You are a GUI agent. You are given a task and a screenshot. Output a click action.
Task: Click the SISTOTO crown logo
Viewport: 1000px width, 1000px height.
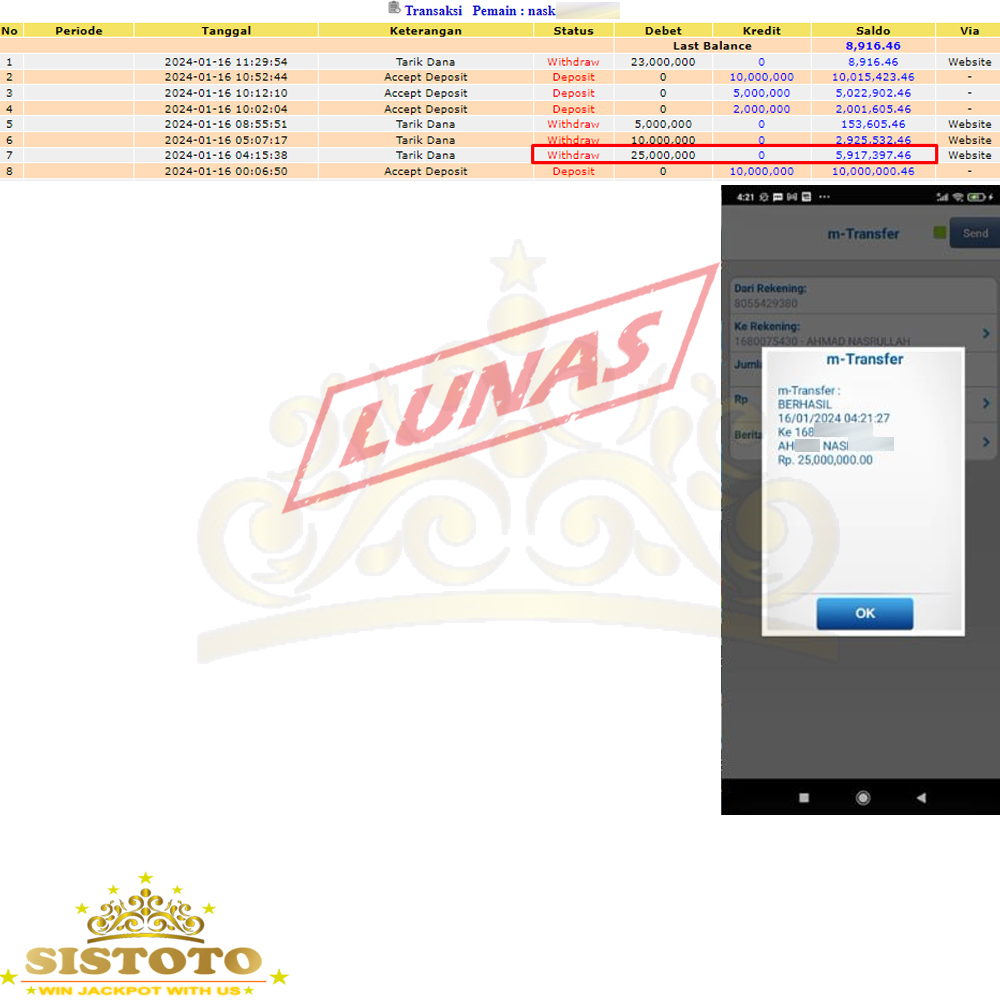pos(144,935)
